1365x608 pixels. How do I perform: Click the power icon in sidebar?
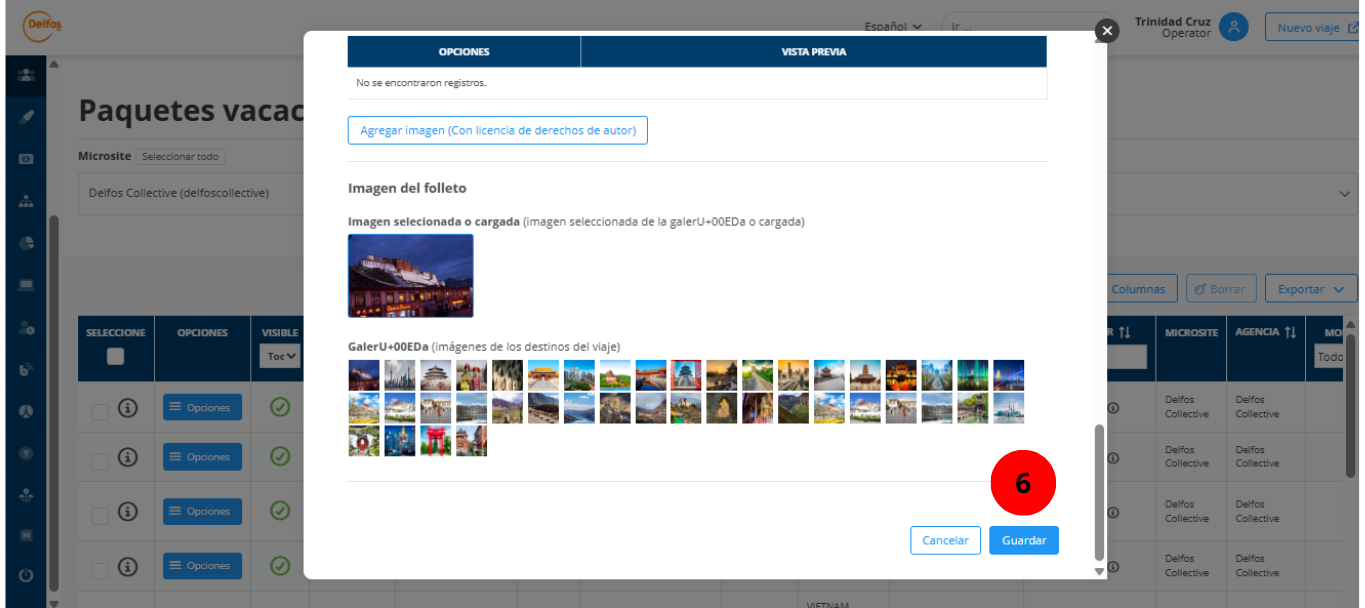click(26, 575)
